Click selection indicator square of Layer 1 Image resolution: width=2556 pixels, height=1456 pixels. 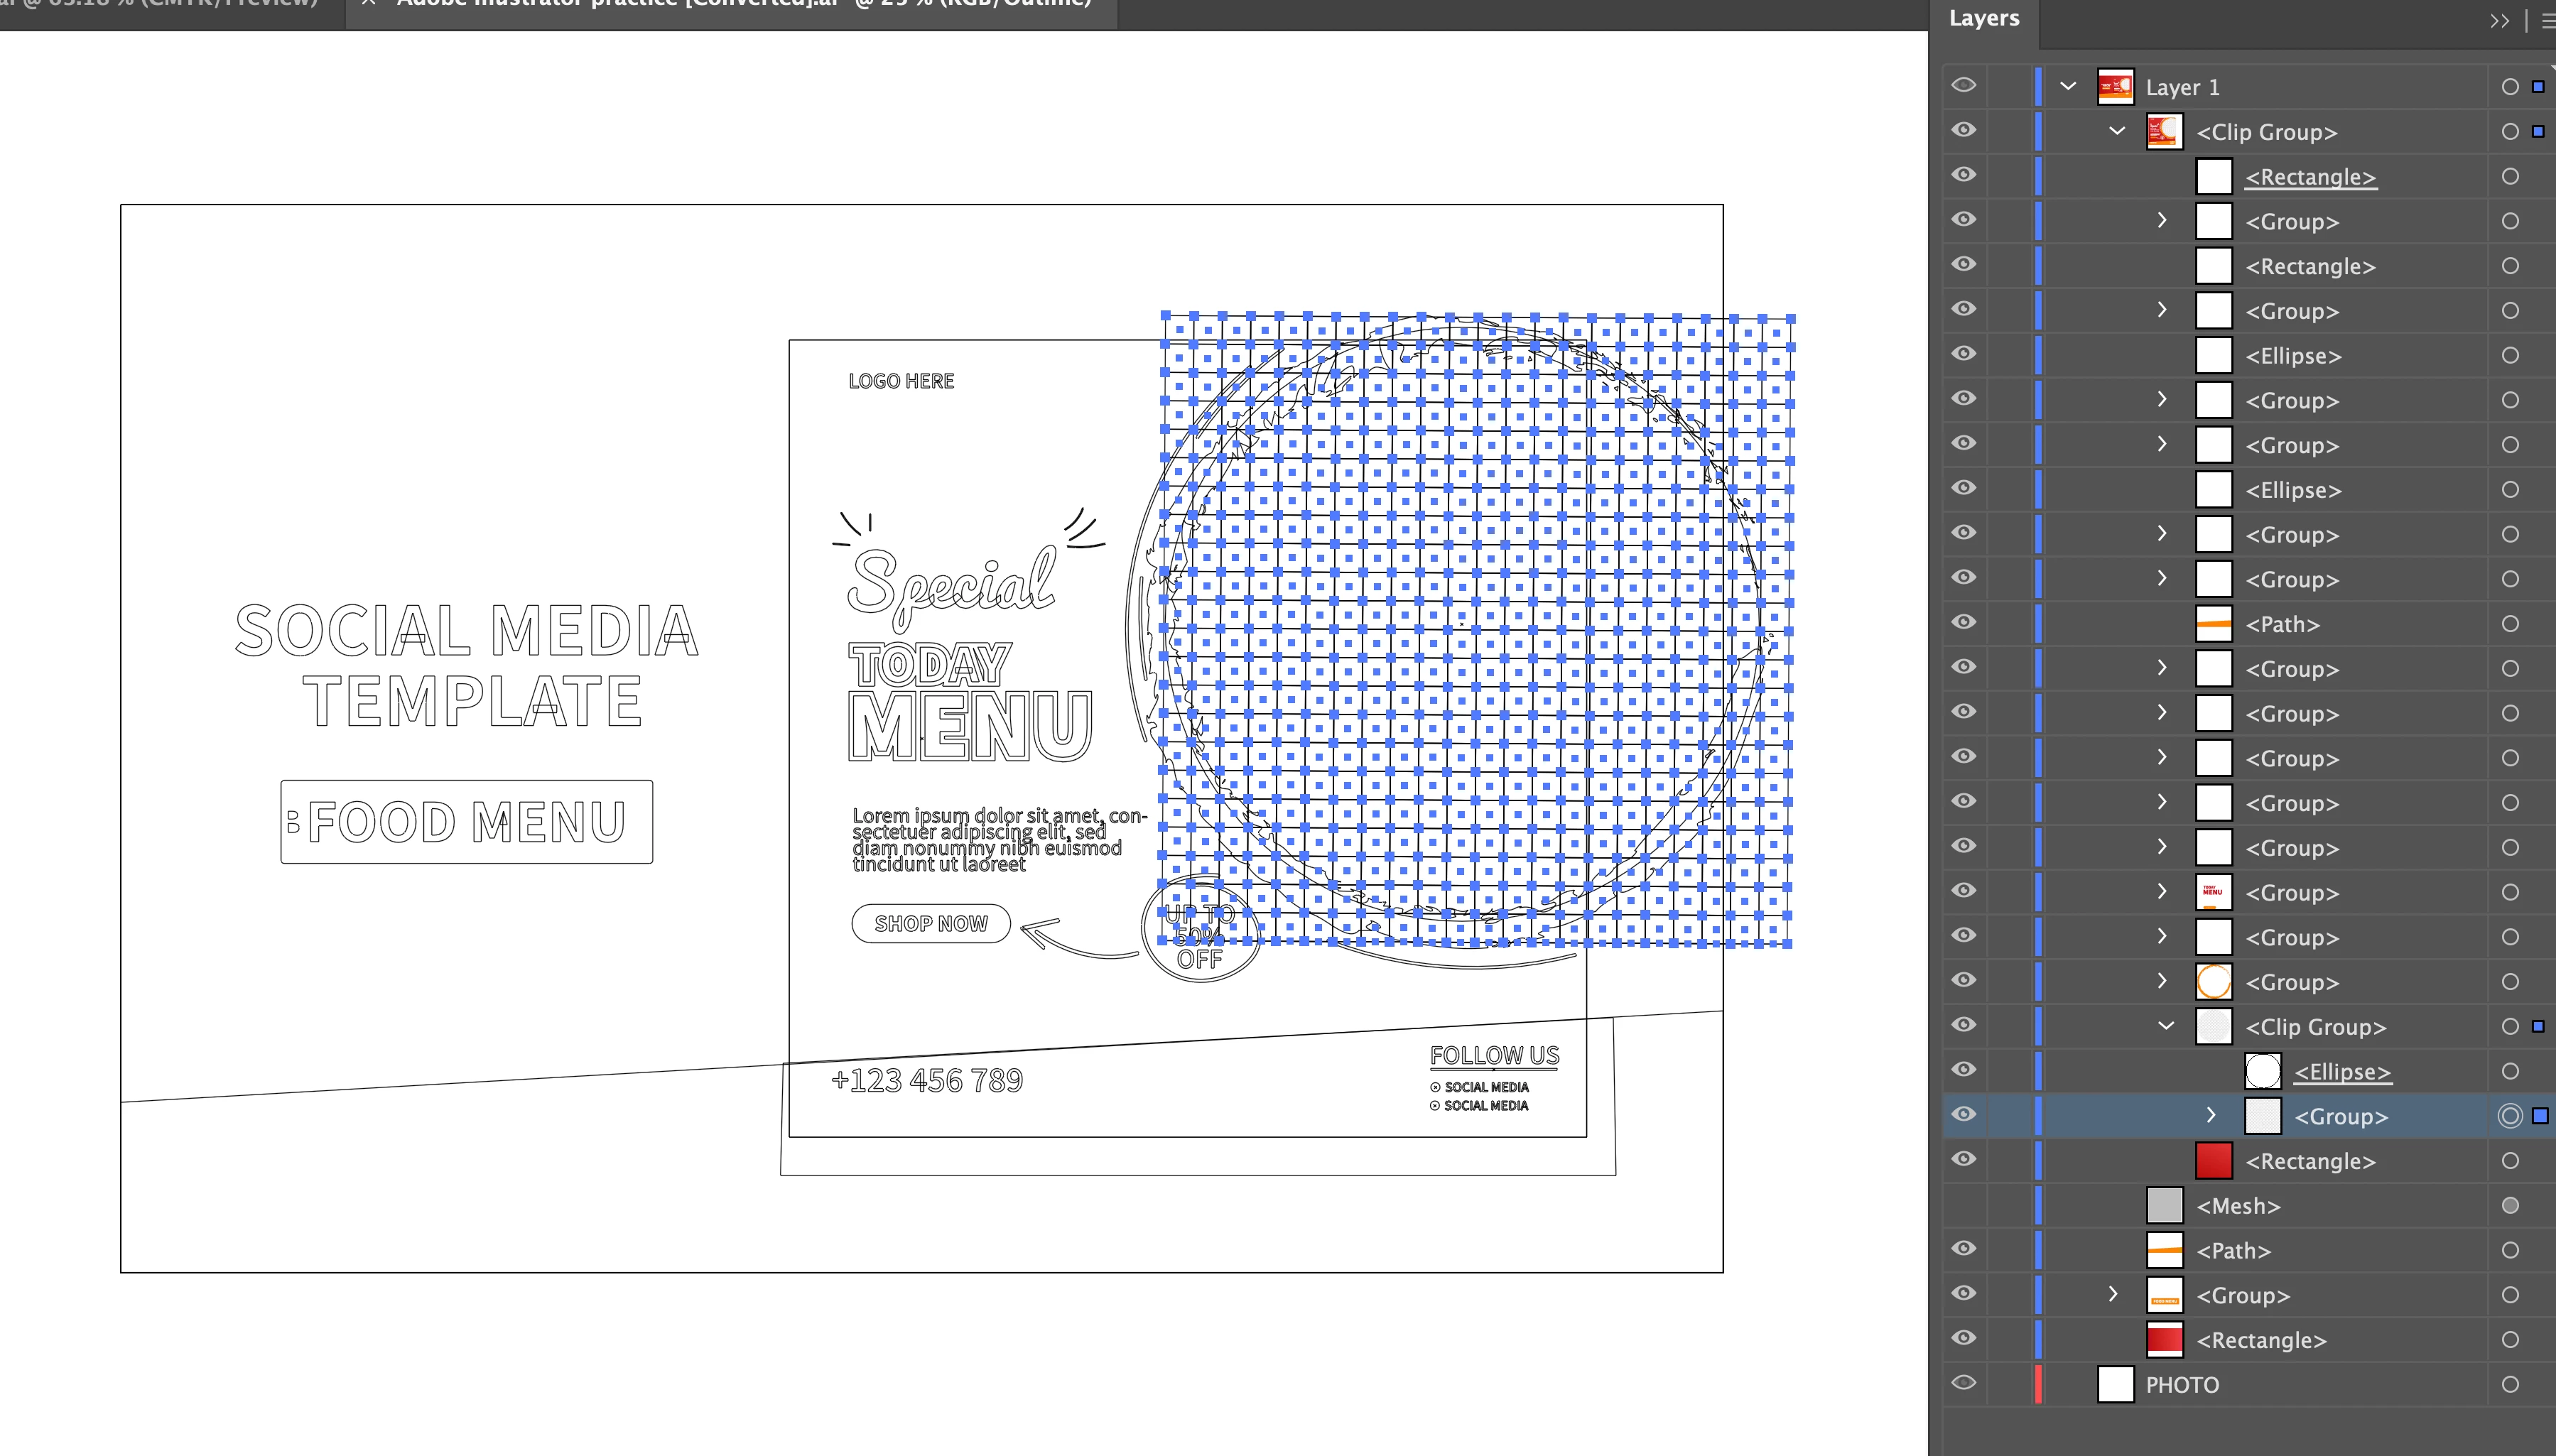(2538, 87)
